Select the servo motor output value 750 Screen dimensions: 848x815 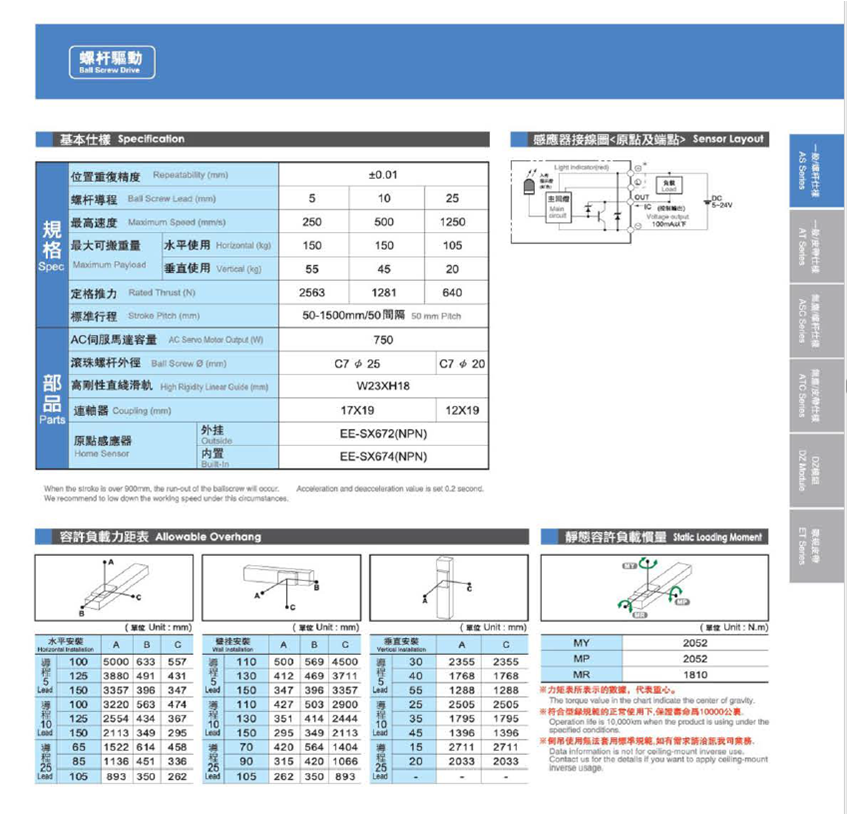[x=383, y=340]
